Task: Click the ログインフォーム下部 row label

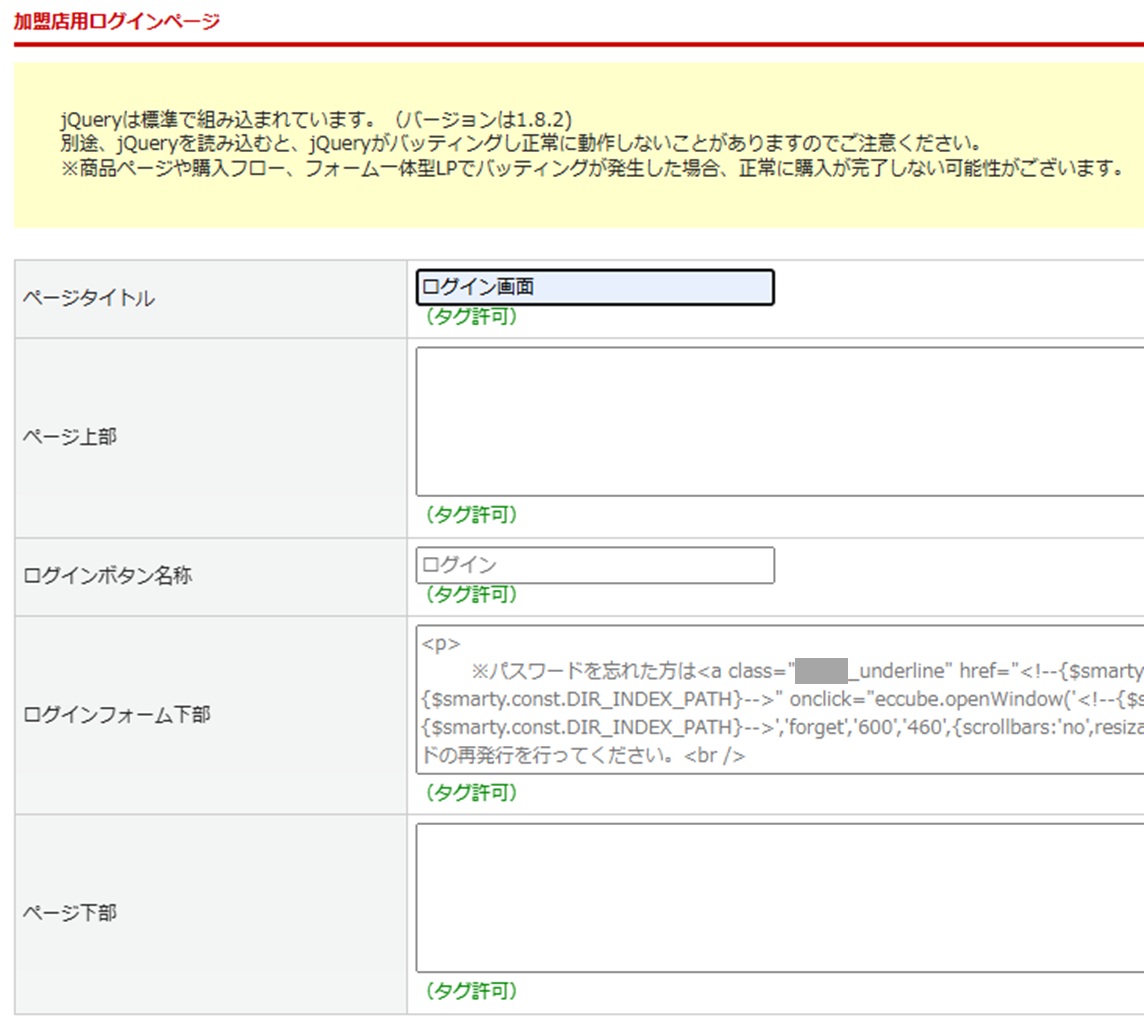Action: coord(116,715)
